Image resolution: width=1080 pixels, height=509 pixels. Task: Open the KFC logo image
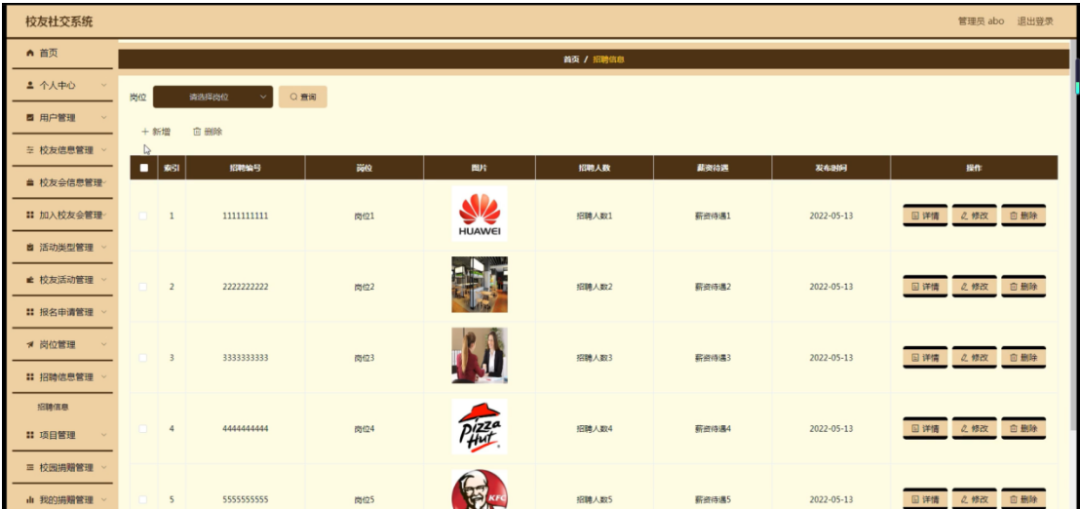coord(479,490)
